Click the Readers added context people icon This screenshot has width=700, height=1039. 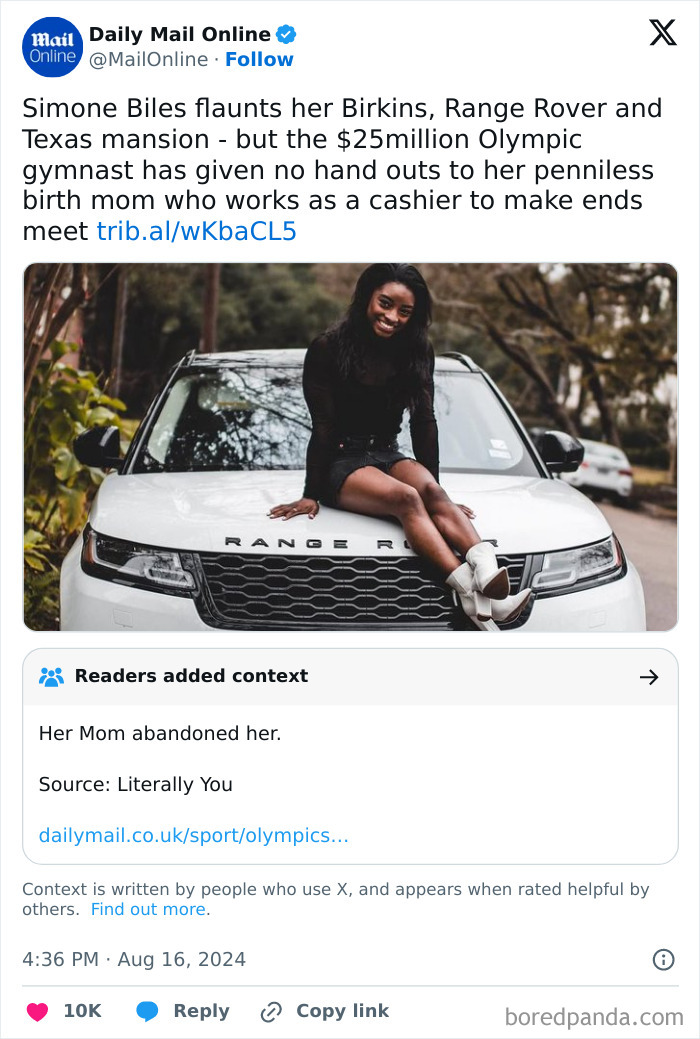pyautogui.click(x=51, y=675)
